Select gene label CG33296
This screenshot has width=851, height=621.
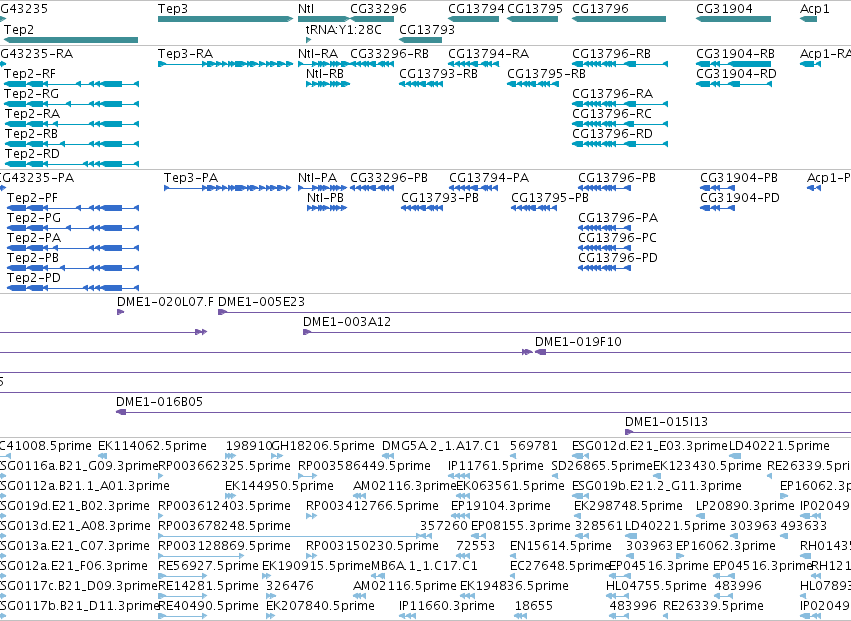point(378,9)
